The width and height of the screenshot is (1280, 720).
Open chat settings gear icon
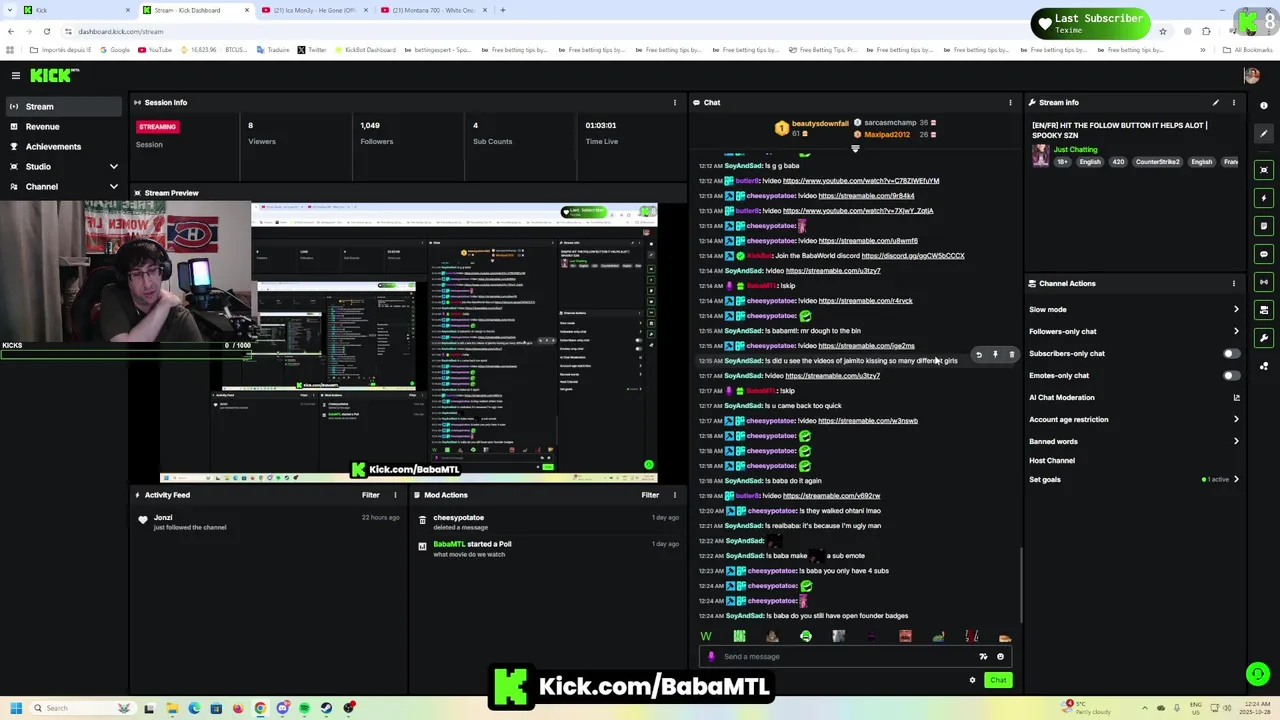pos(972,680)
